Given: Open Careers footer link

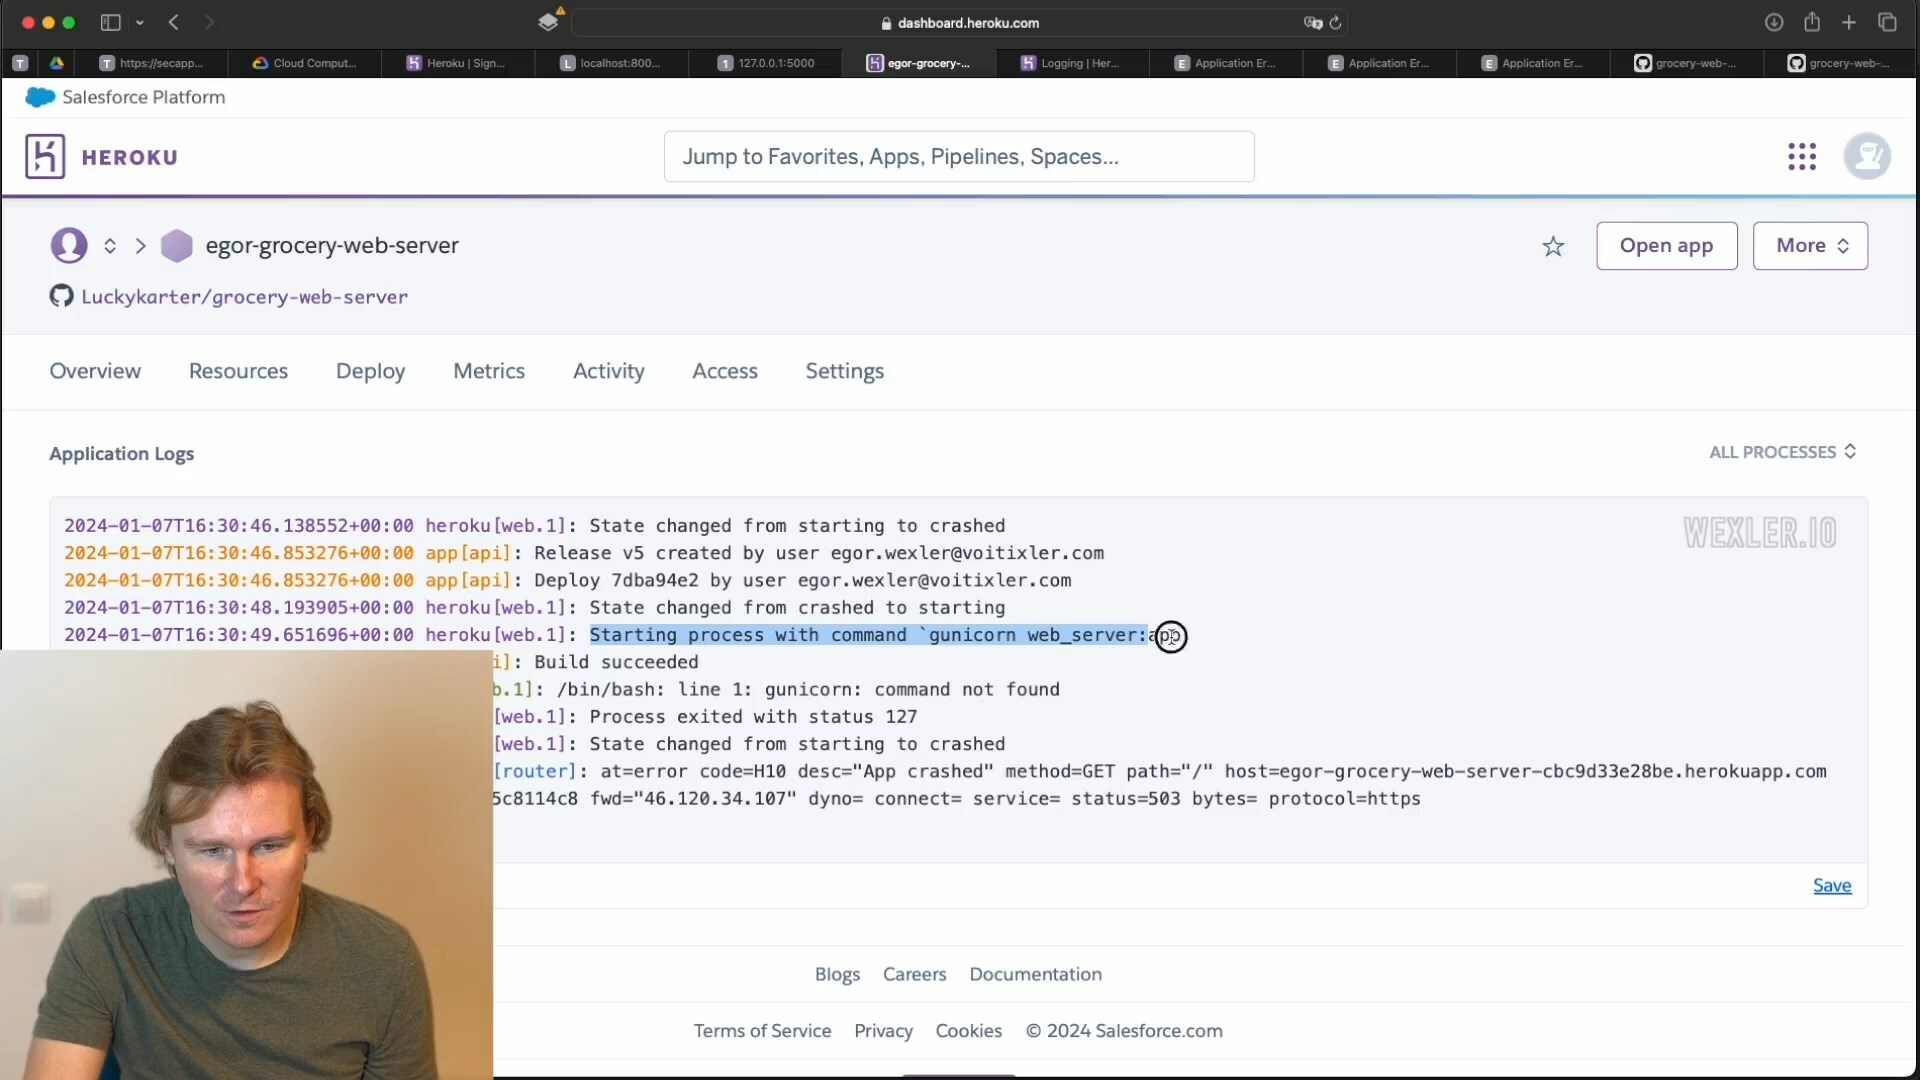Looking at the screenshot, I should [x=914, y=974].
